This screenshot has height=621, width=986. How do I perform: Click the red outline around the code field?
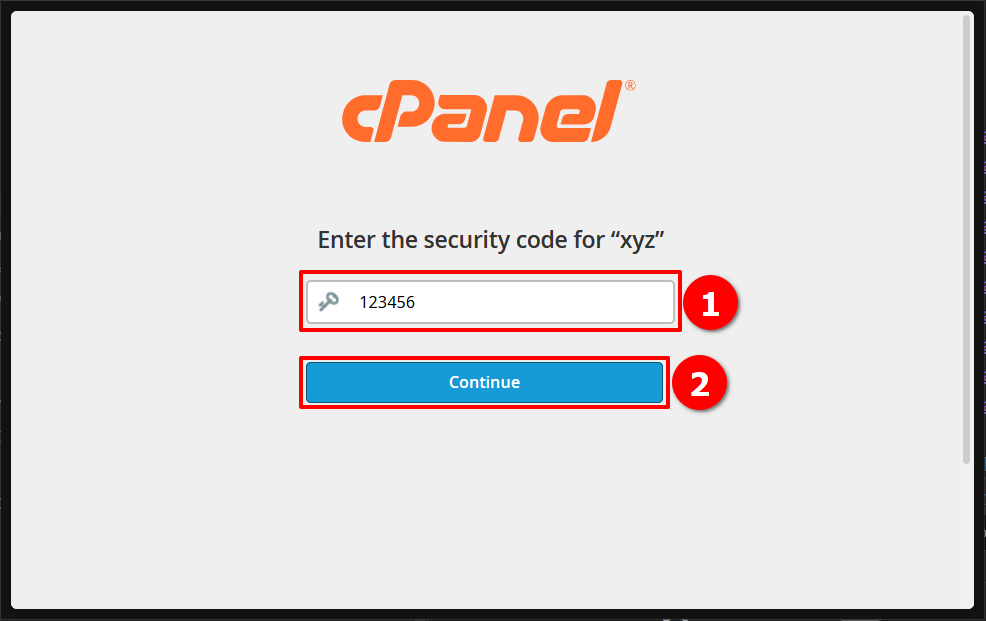490,273
